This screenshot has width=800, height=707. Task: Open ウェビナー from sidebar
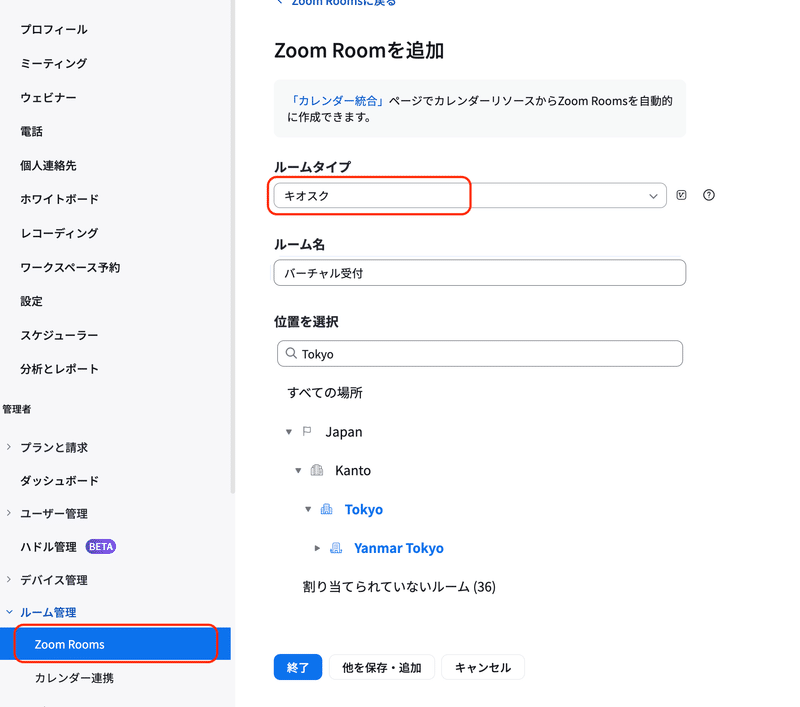coord(48,97)
